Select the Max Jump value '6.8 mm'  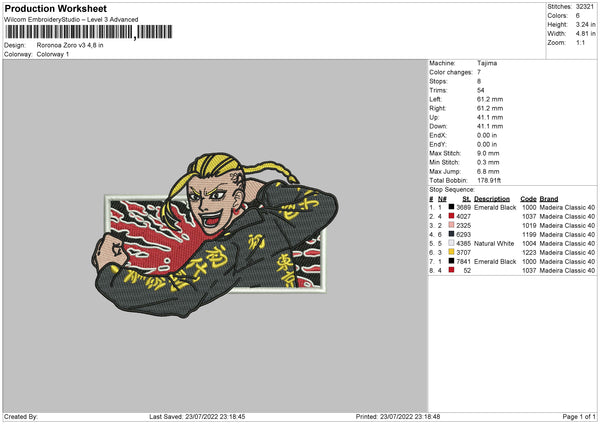[488, 171]
